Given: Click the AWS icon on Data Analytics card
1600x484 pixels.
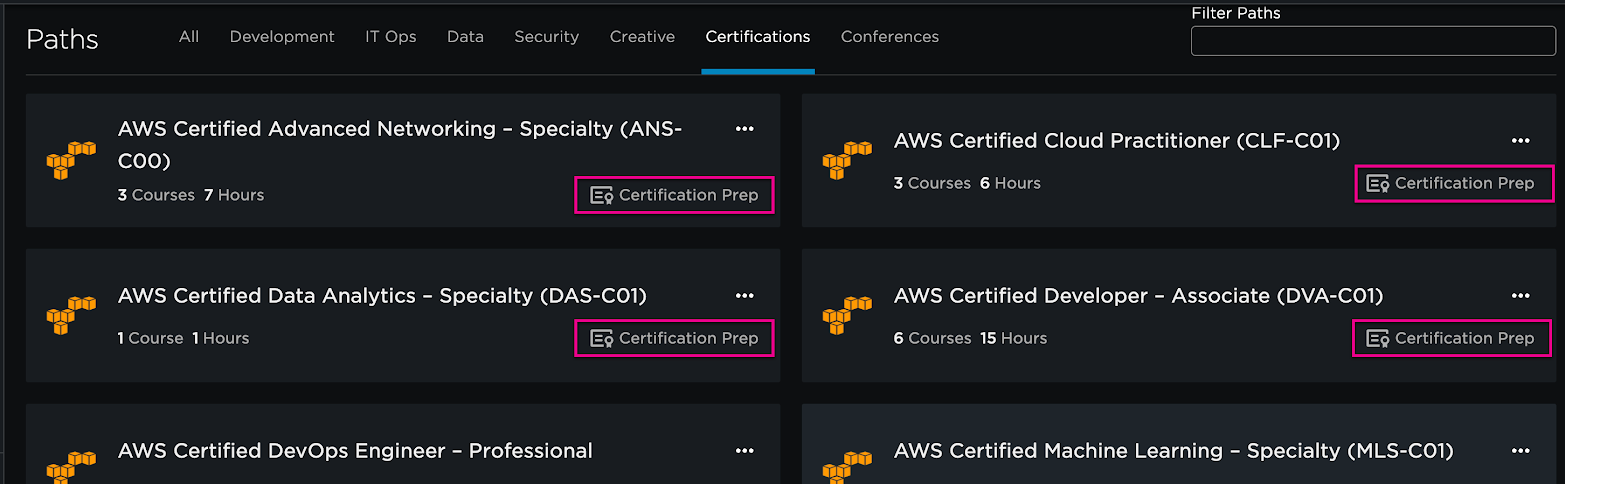Looking at the screenshot, I should (71, 315).
